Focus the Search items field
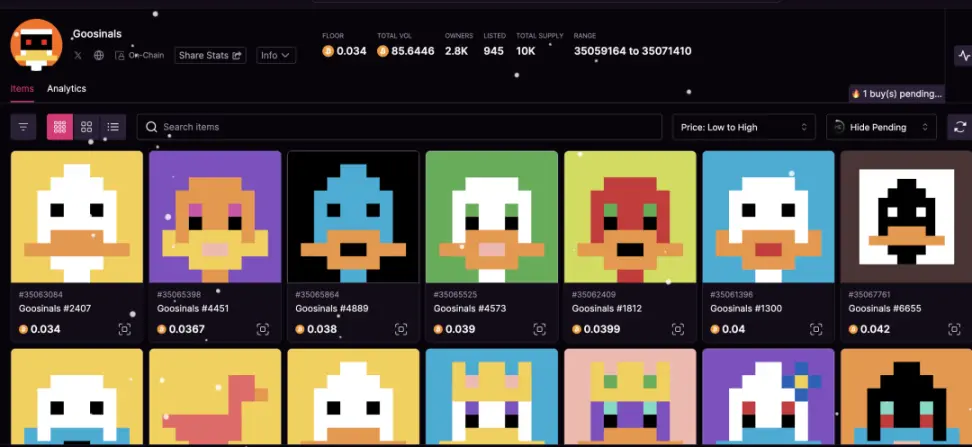 click(400, 127)
